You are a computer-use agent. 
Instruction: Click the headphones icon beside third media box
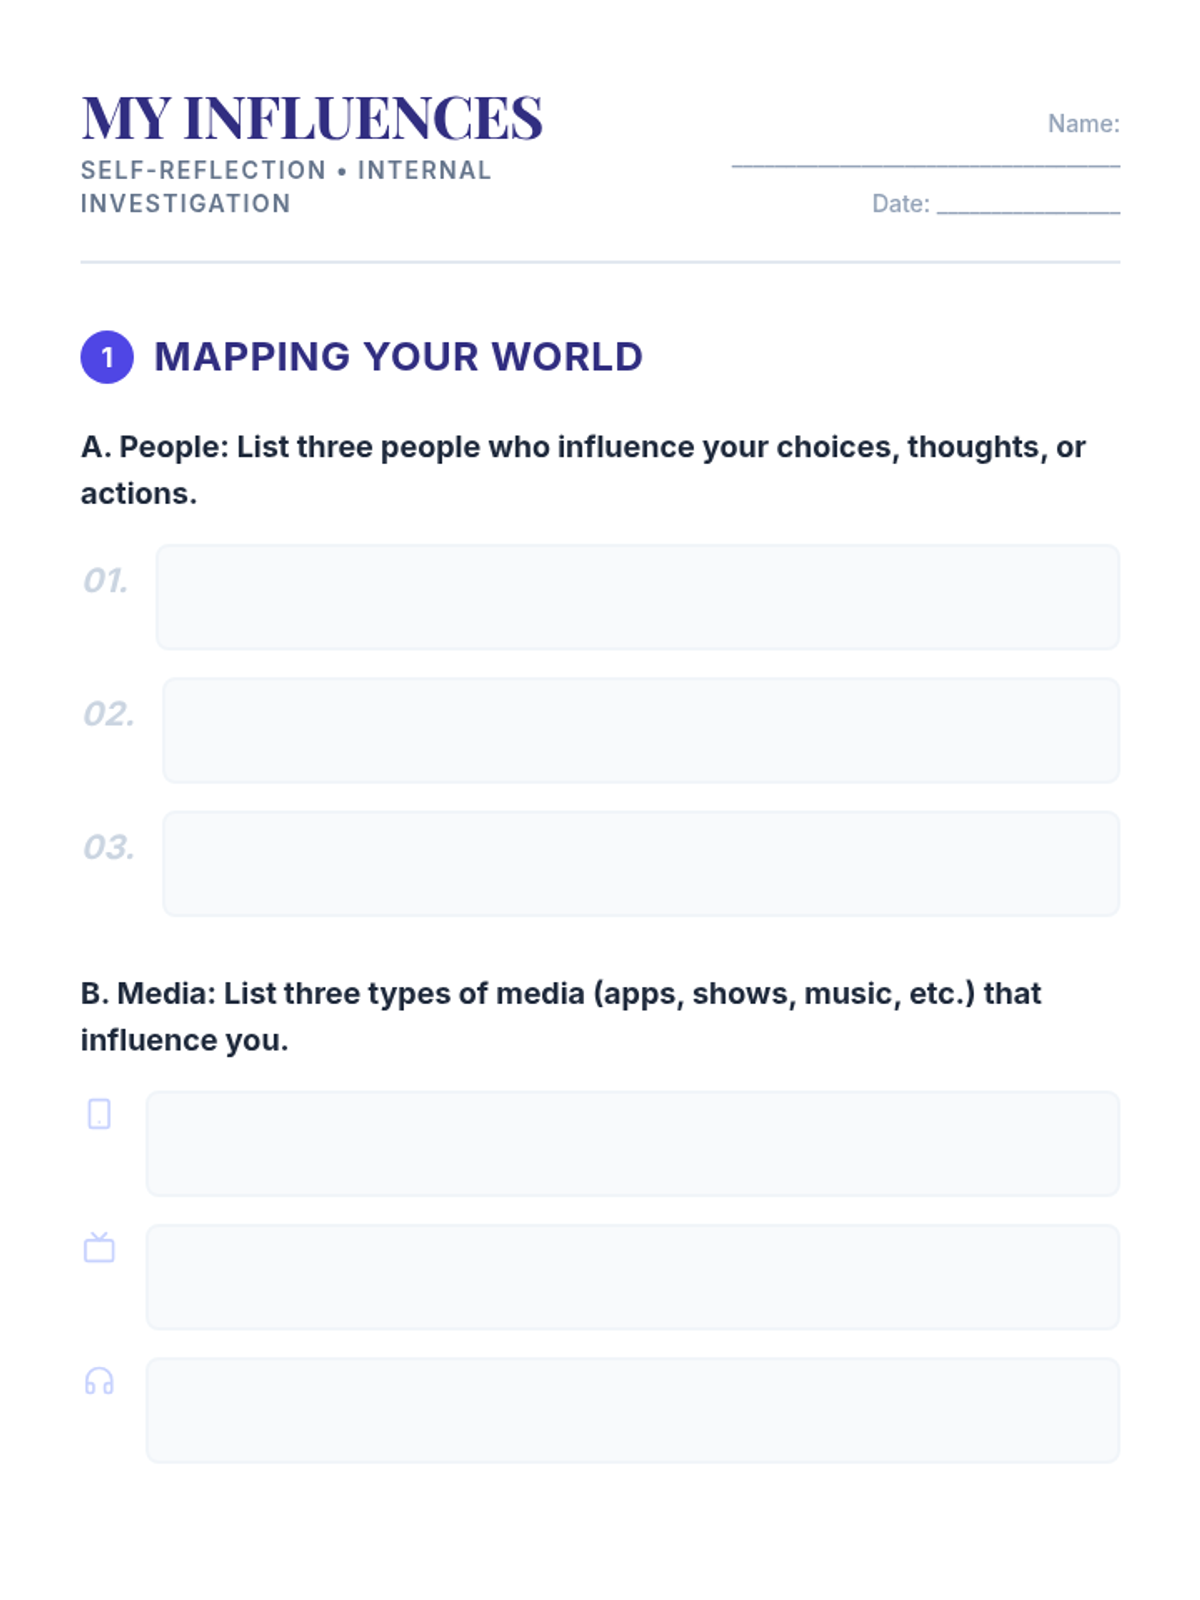(x=99, y=1381)
